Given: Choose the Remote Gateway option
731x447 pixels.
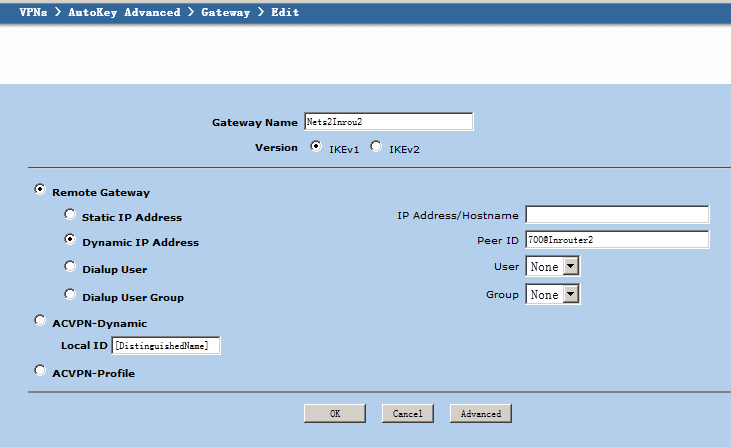Looking at the screenshot, I should (x=40, y=189).
